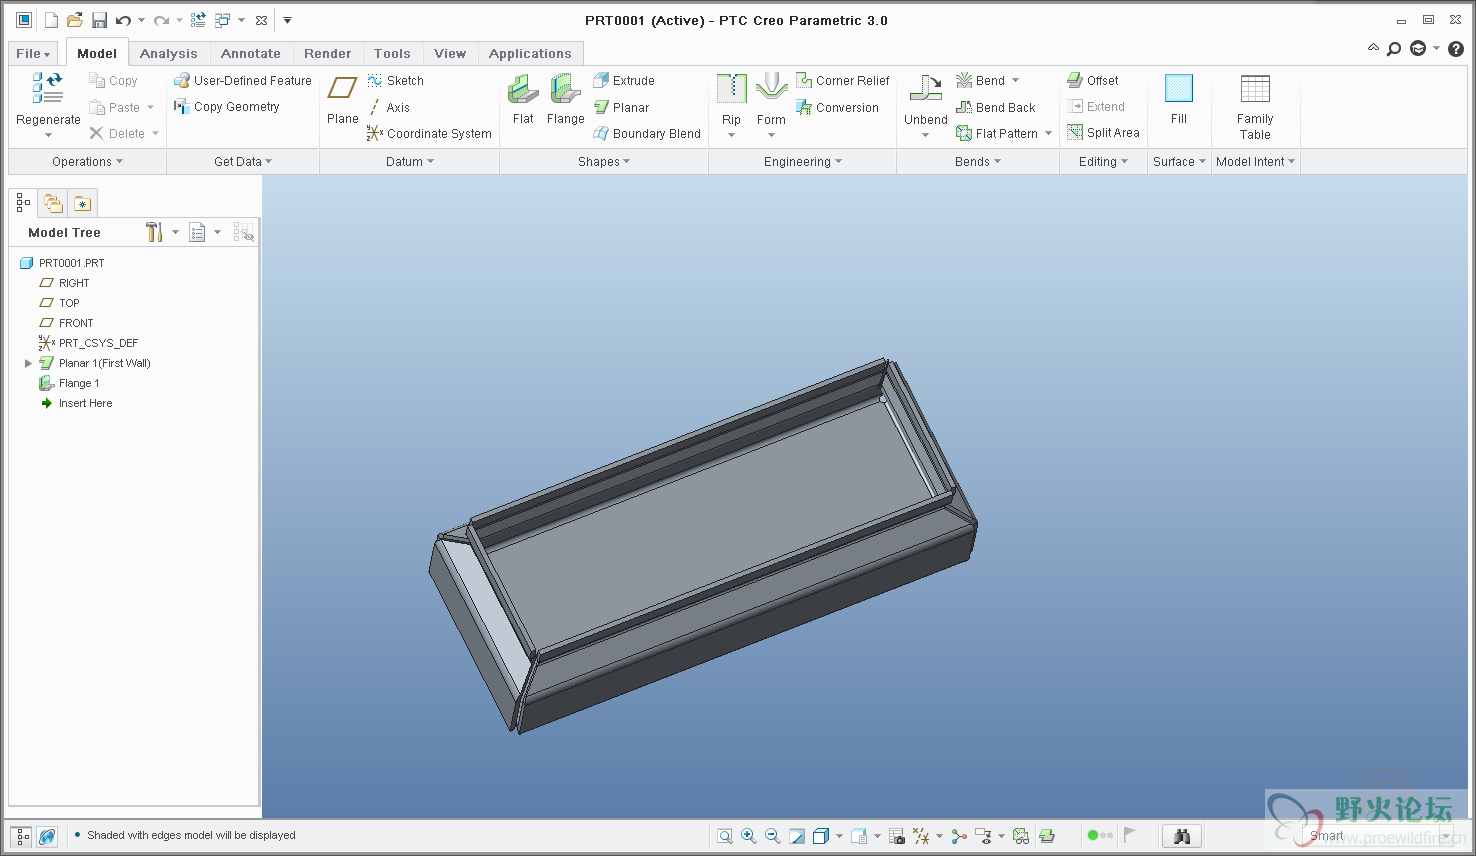Expand the Operations group dropdown
Image resolution: width=1476 pixels, height=856 pixels.
pyautogui.click(x=87, y=162)
